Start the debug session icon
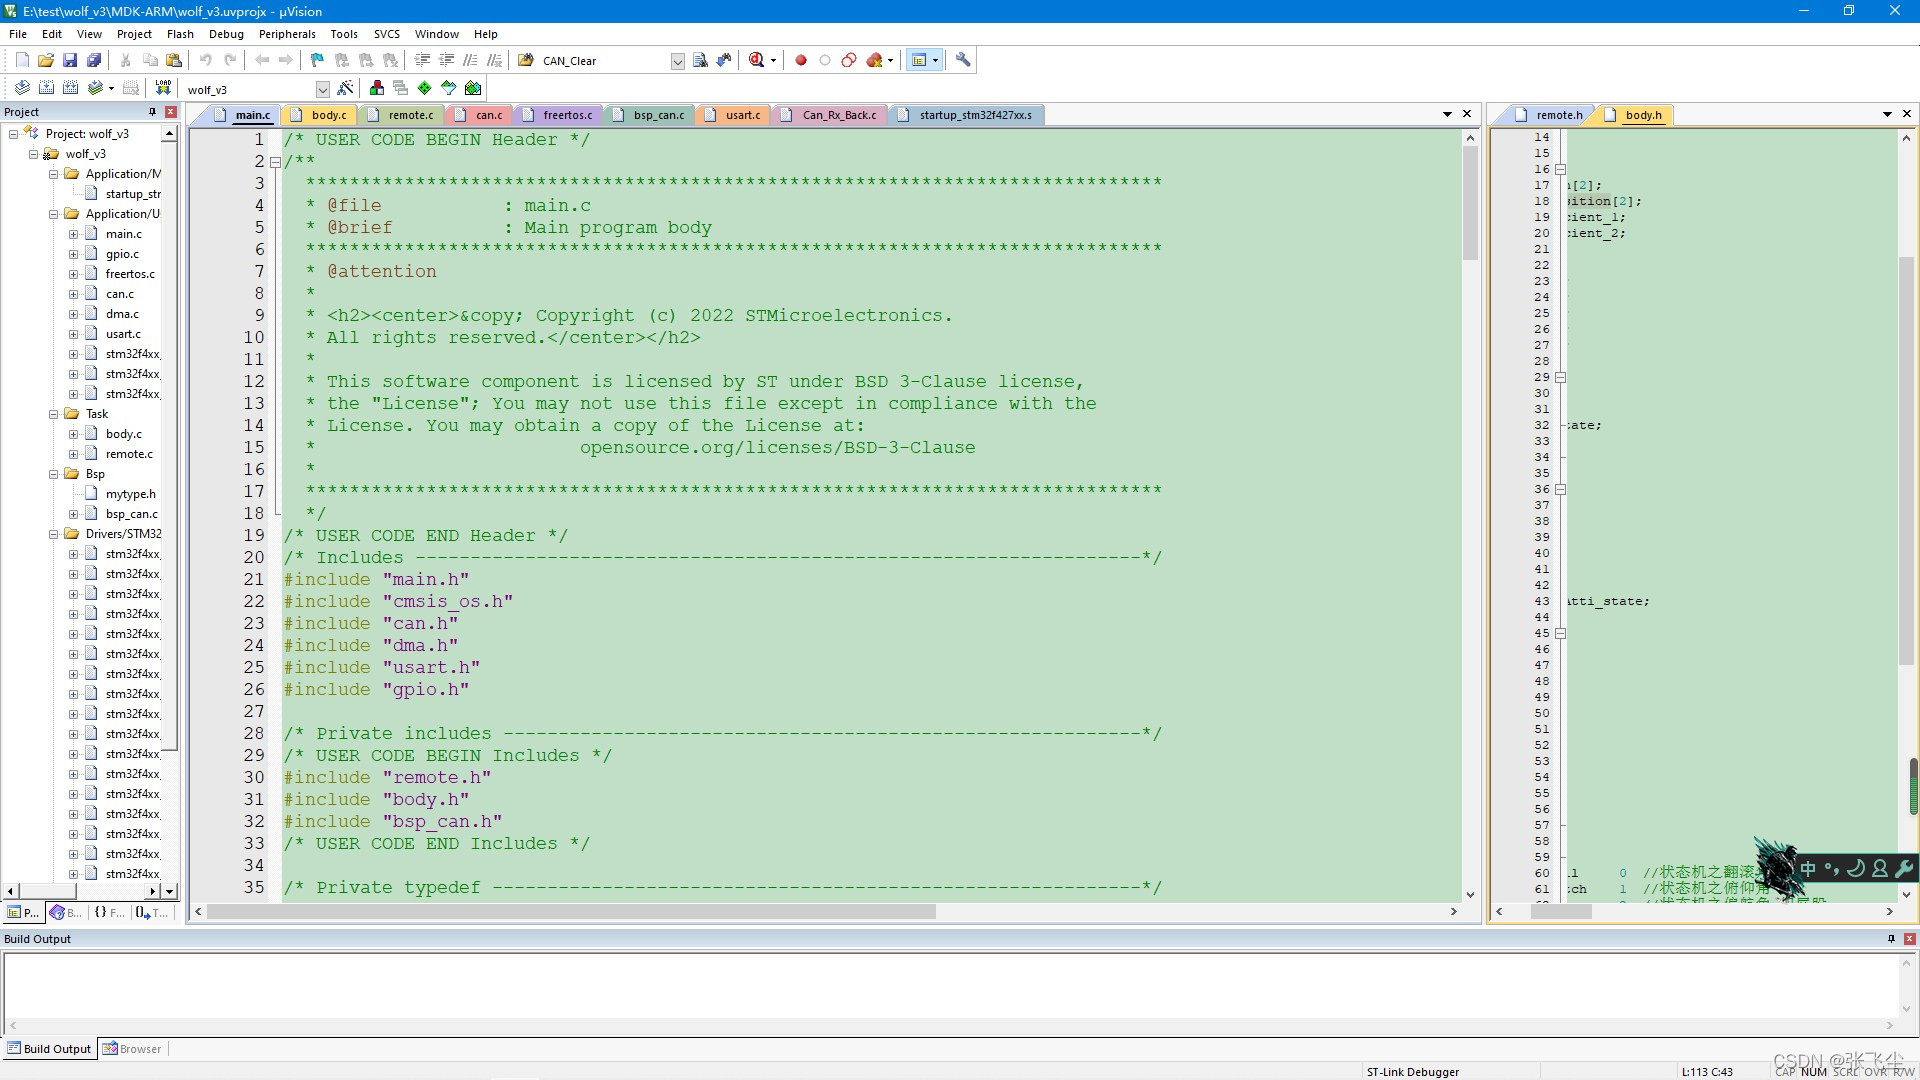 (757, 61)
